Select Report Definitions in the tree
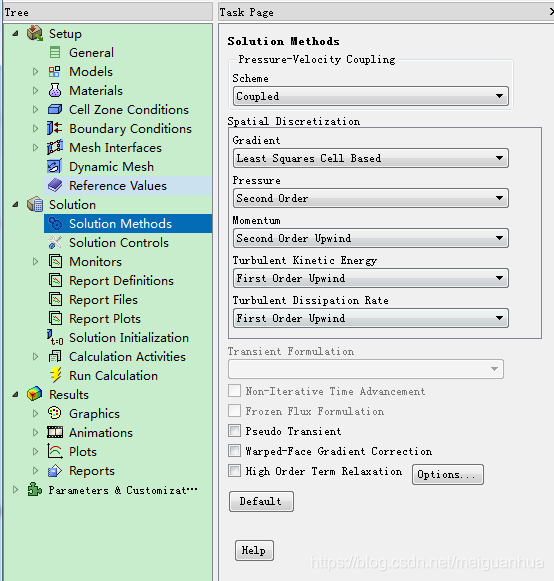The image size is (554, 581). [121, 280]
